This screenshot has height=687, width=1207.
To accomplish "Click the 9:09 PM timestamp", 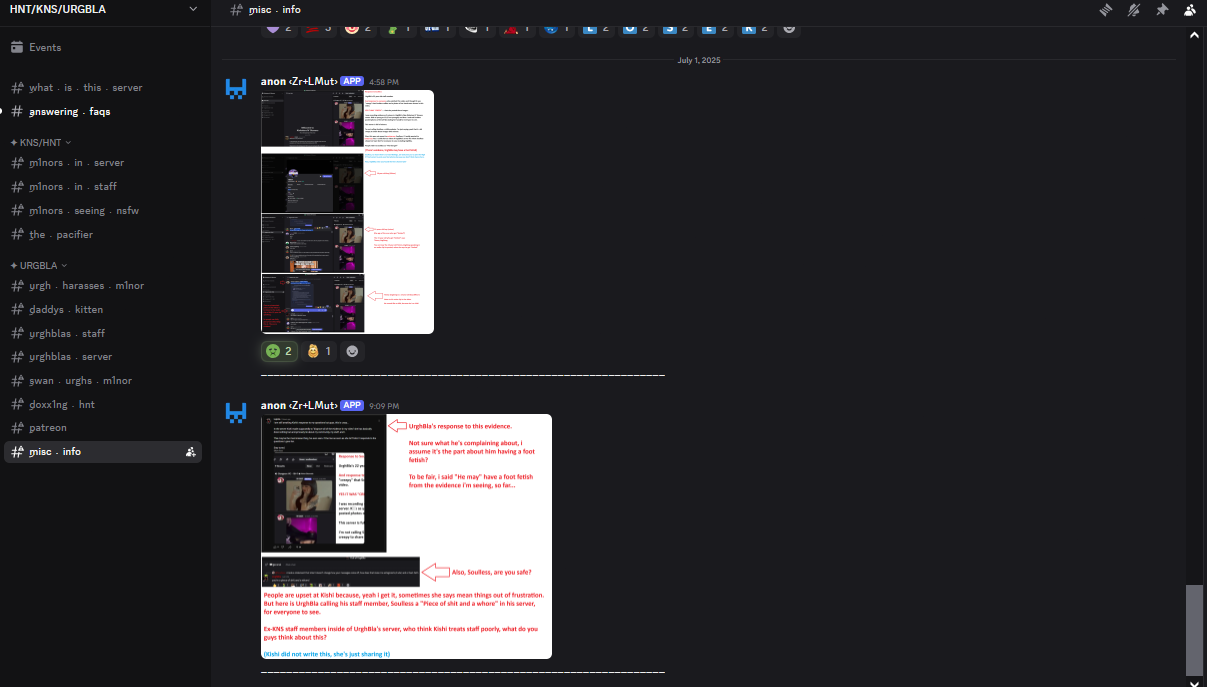I will point(384,406).
